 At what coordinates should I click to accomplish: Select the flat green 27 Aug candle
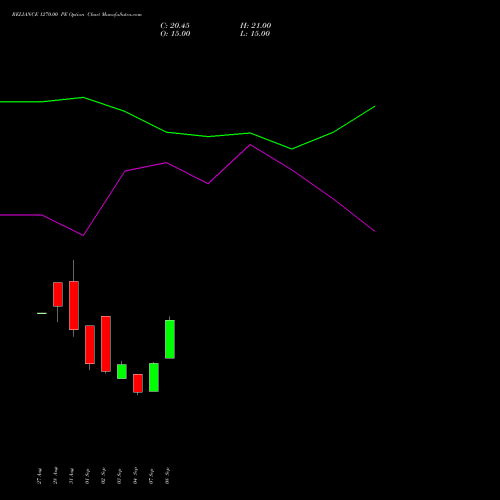point(42,313)
